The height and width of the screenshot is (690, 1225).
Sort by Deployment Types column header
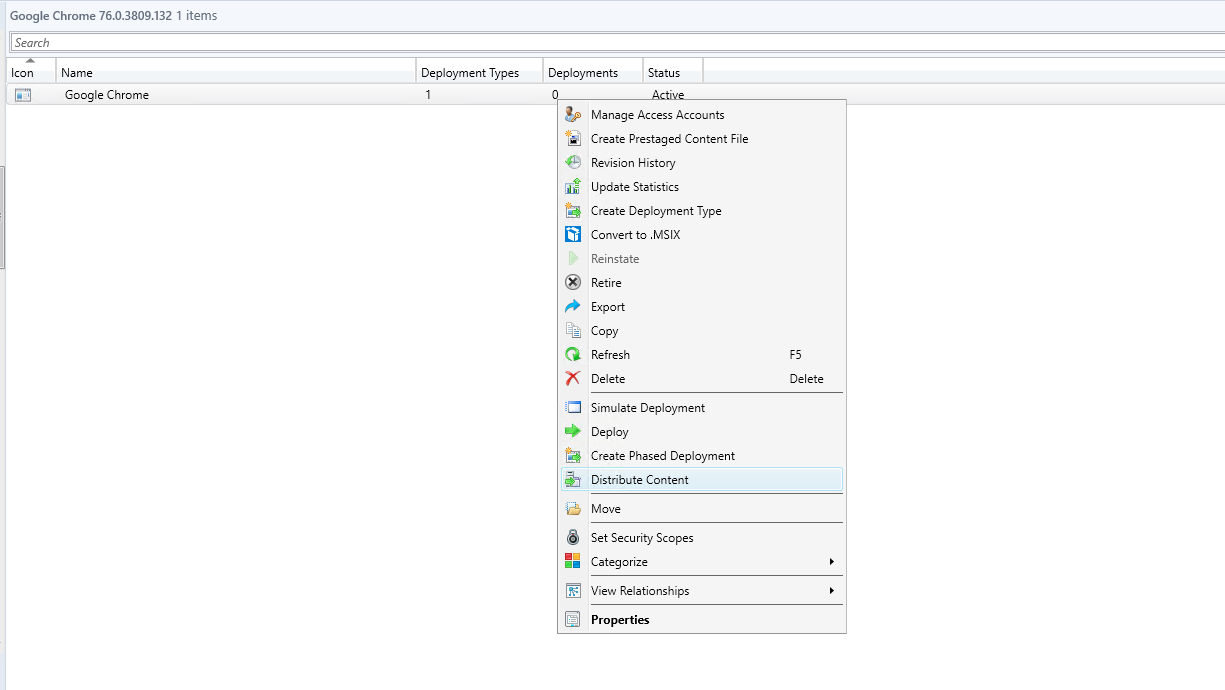pos(479,70)
